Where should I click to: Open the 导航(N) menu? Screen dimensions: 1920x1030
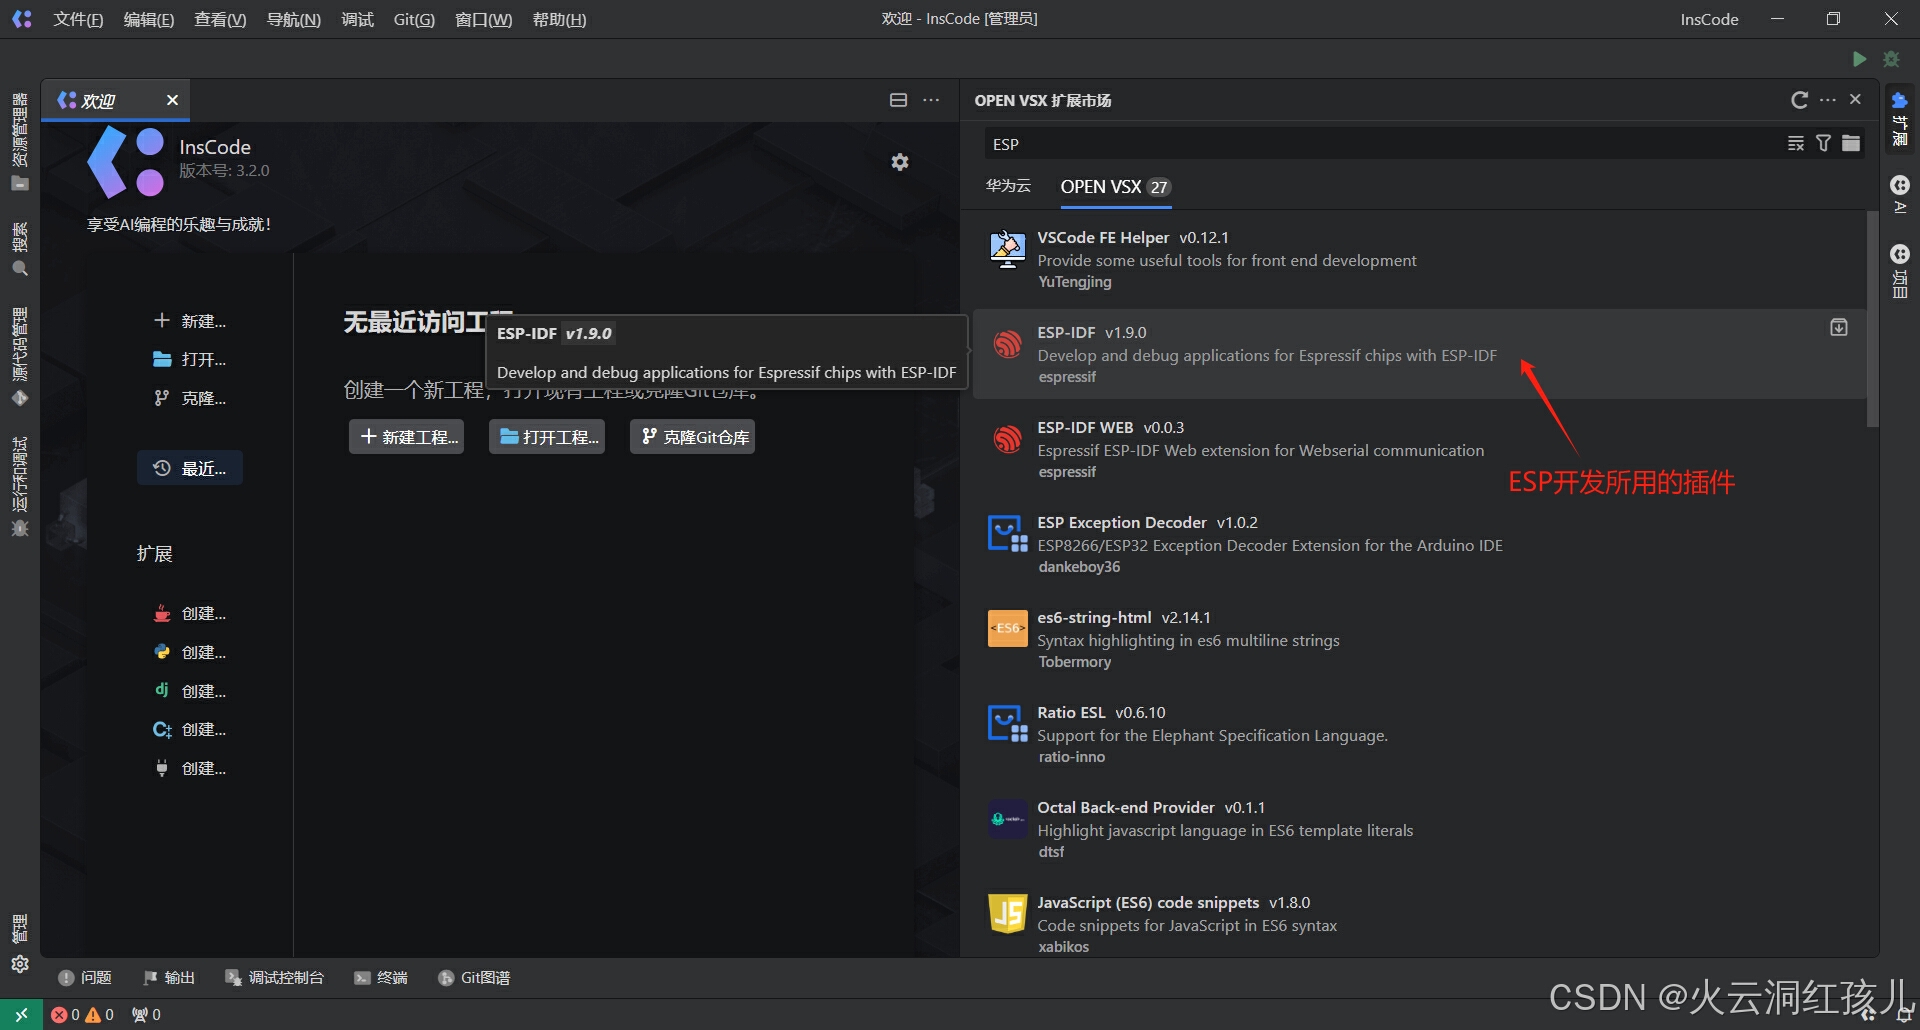click(x=294, y=20)
